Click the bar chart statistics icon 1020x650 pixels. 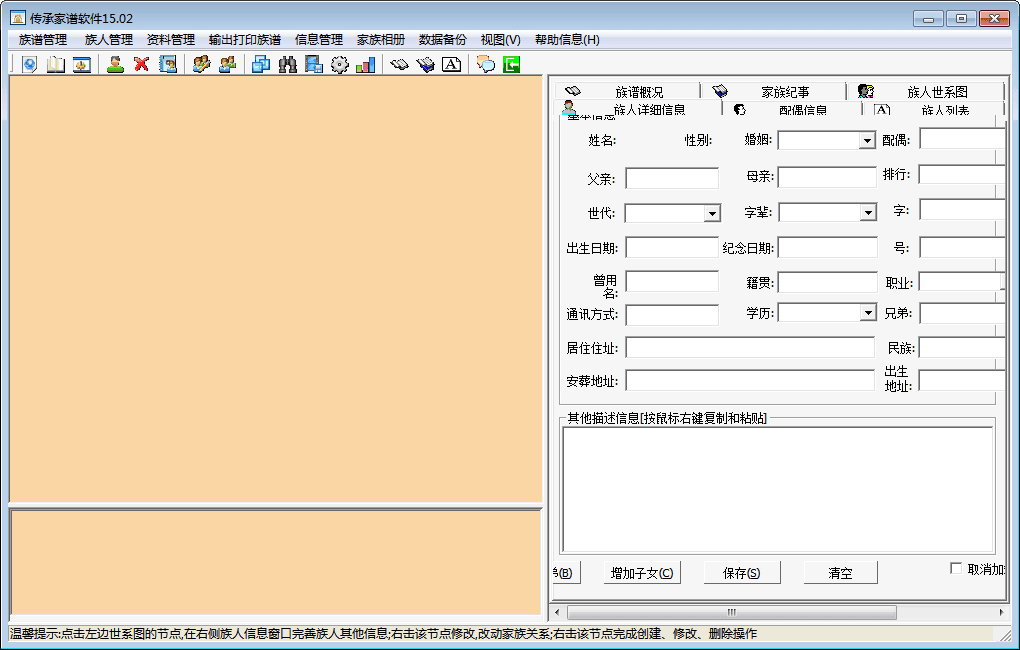point(366,64)
